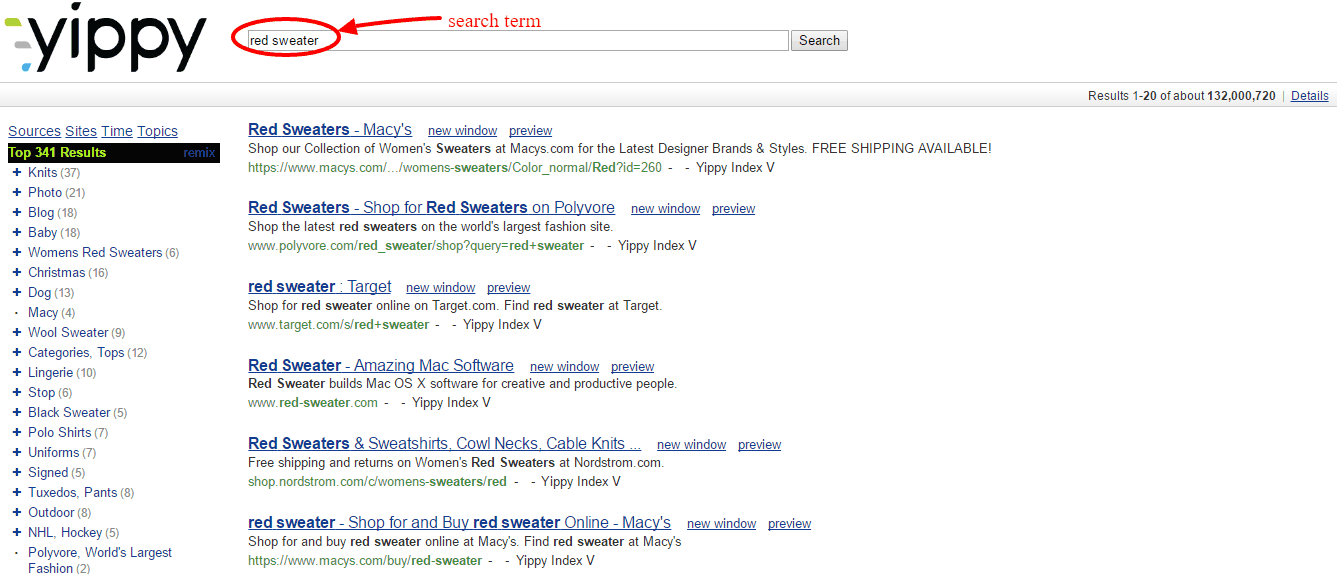The image size is (1337, 574).
Task: Switch to the Sources tab
Action: (34, 131)
